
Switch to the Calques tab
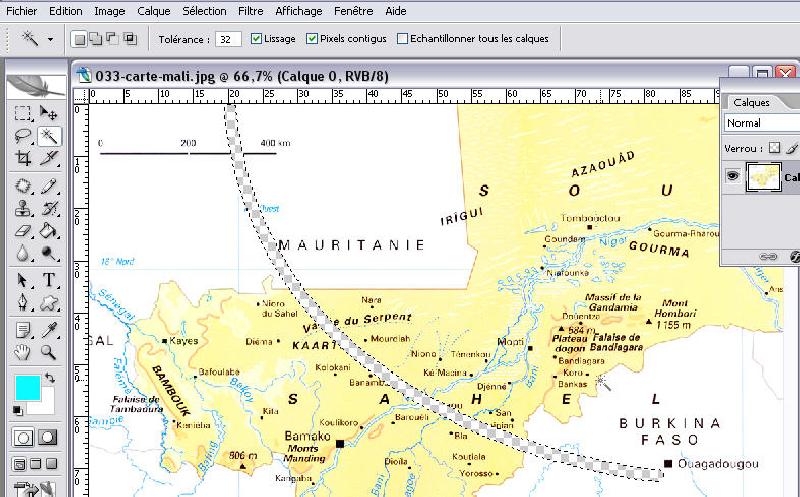click(751, 103)
